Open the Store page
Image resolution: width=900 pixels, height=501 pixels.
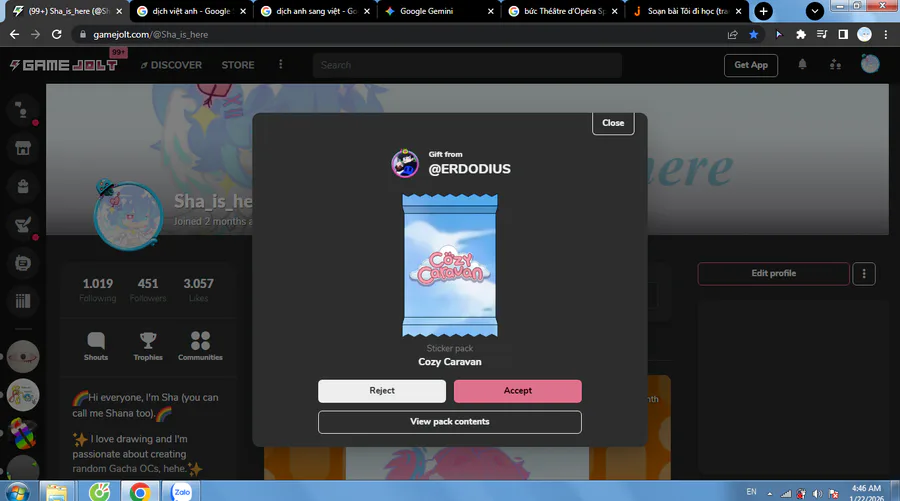coord(238,65)
